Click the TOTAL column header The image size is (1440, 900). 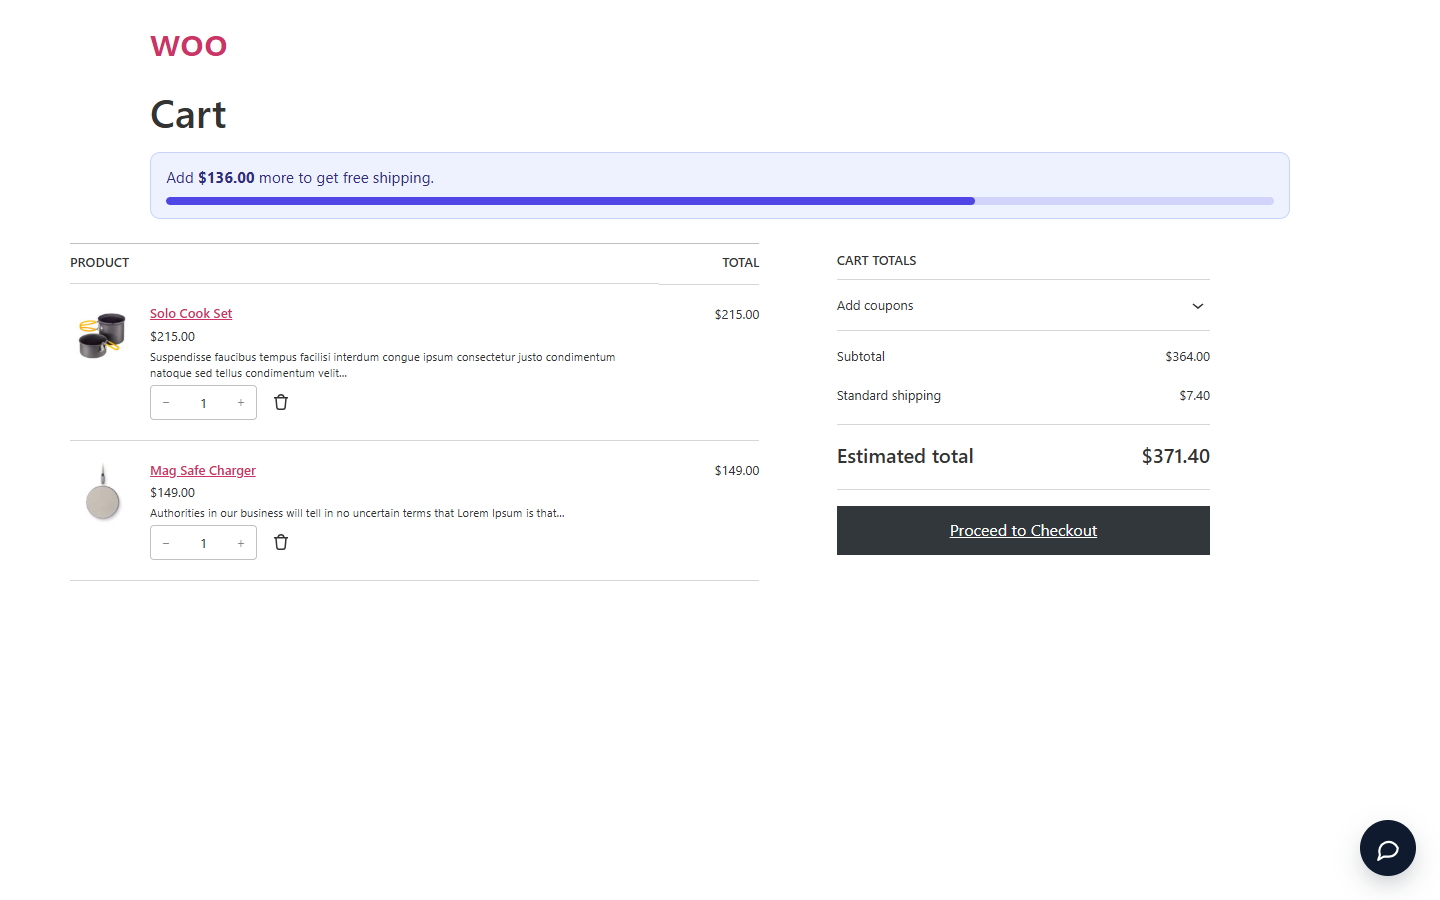click(x=741, y=263)
